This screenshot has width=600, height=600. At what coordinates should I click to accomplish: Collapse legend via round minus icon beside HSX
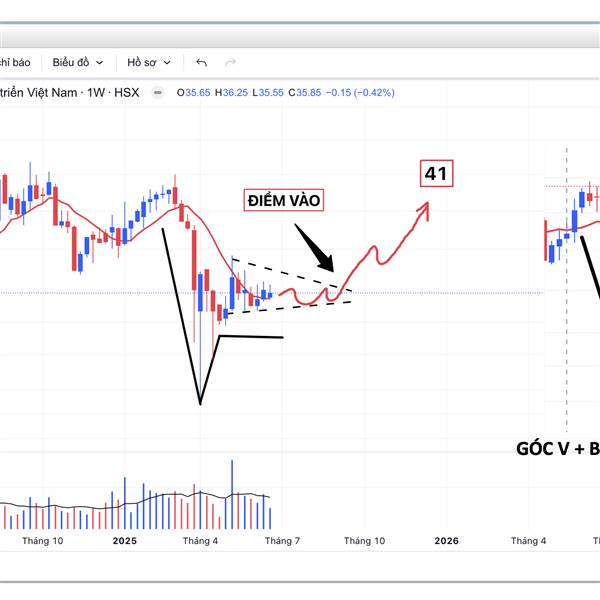(158, 93)
